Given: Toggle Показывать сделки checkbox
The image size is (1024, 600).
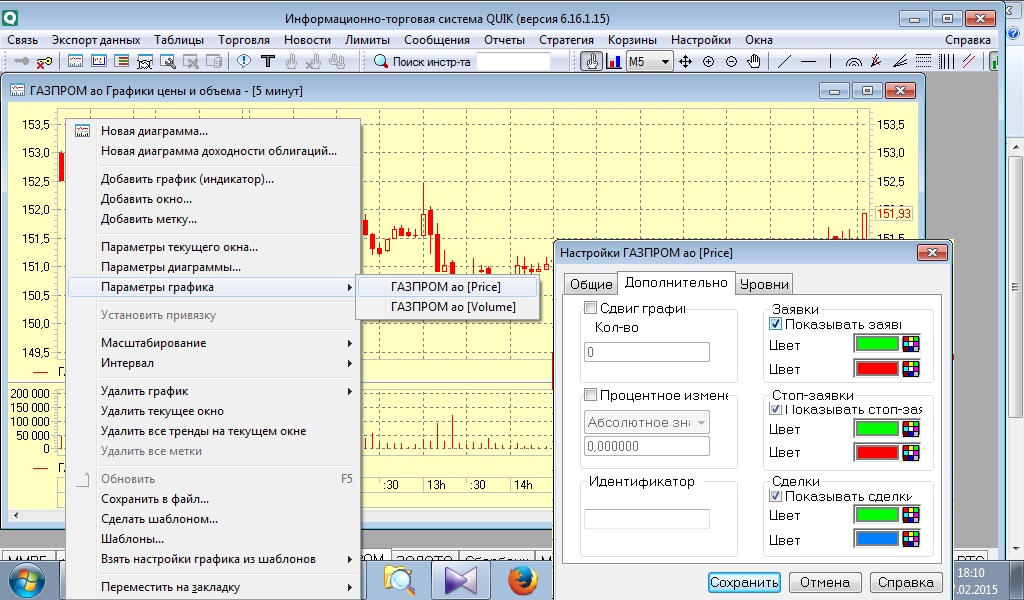Looking at the screenshot, I should click(x=776, y=496).
